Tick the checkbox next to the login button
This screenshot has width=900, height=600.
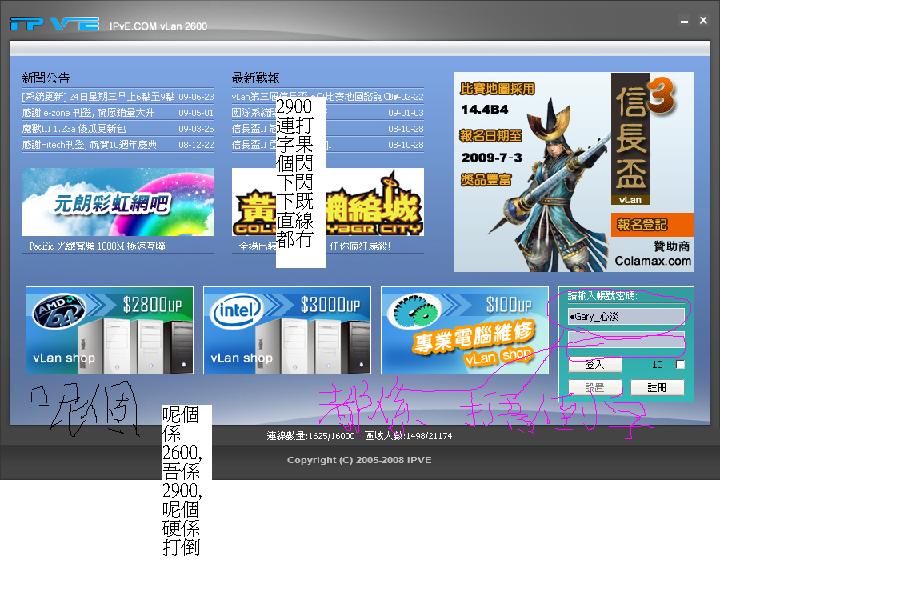coord(680,365)
